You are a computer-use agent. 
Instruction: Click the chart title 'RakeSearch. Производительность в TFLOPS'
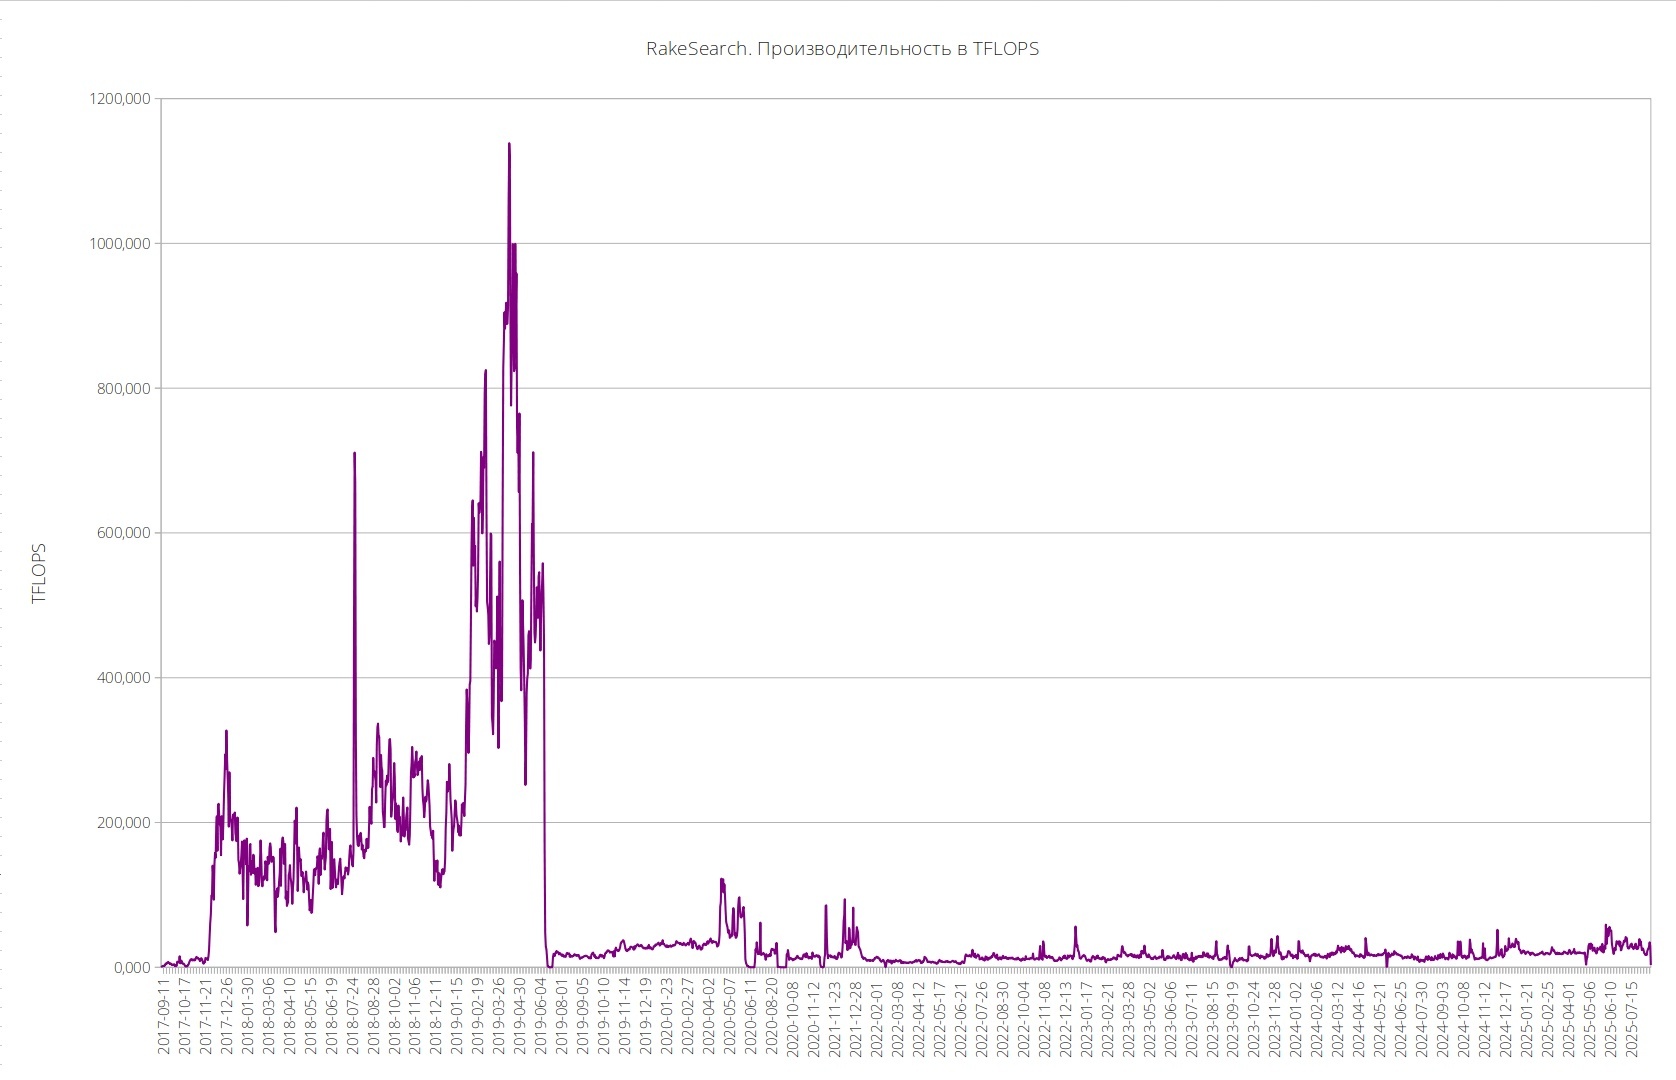tap(842, 49)
